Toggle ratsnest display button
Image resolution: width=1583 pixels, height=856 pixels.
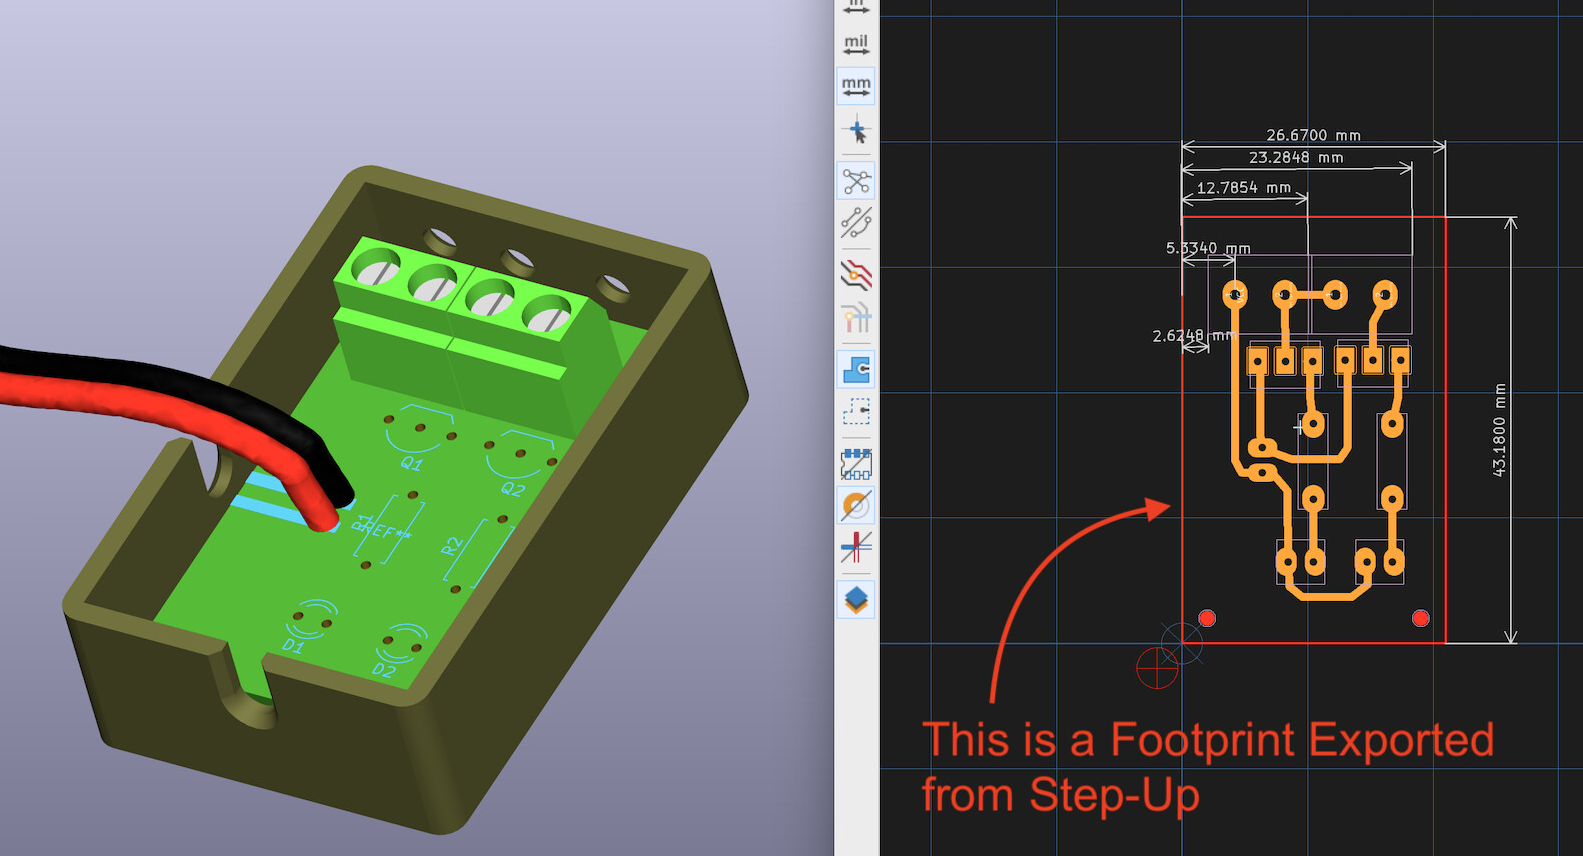pyautogui.click(x=856, y=181)
